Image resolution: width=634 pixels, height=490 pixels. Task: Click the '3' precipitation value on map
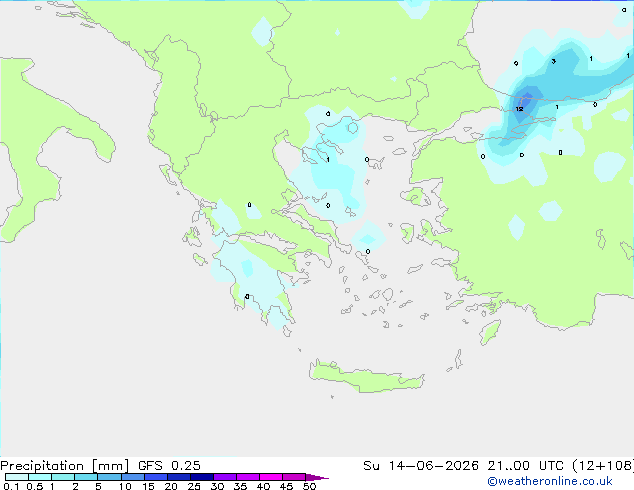point(554,61)
